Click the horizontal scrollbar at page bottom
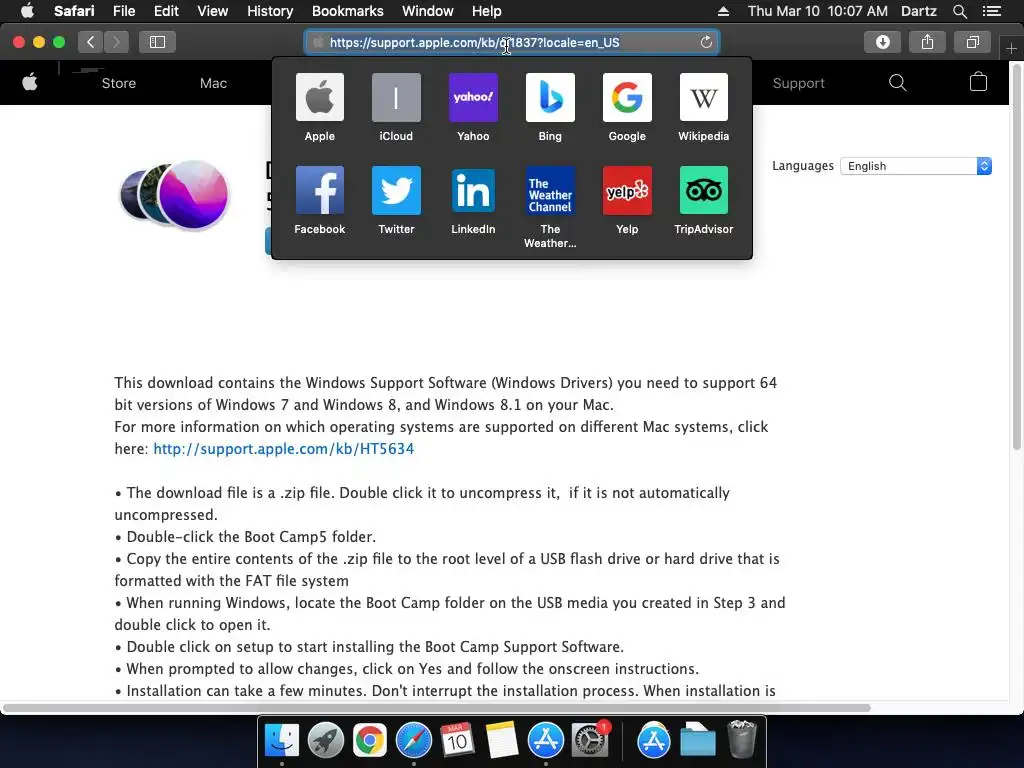Viewport: 1024px width, 768px height. [x=436, y=708]
